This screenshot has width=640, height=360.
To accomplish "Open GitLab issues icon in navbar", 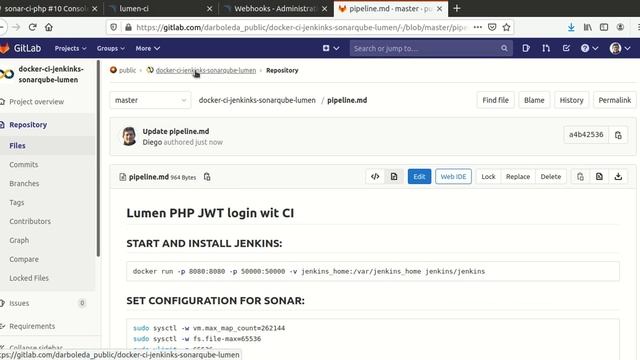I will [526, 48].
